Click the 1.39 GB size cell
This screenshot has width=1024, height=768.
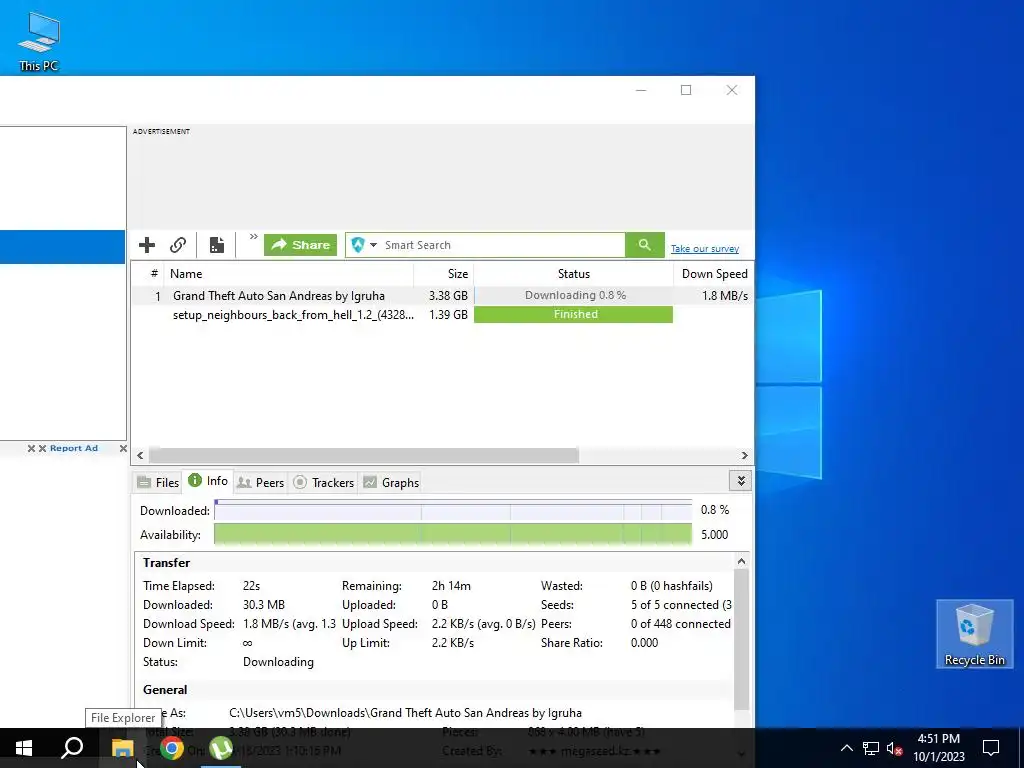tap(448, 315)
